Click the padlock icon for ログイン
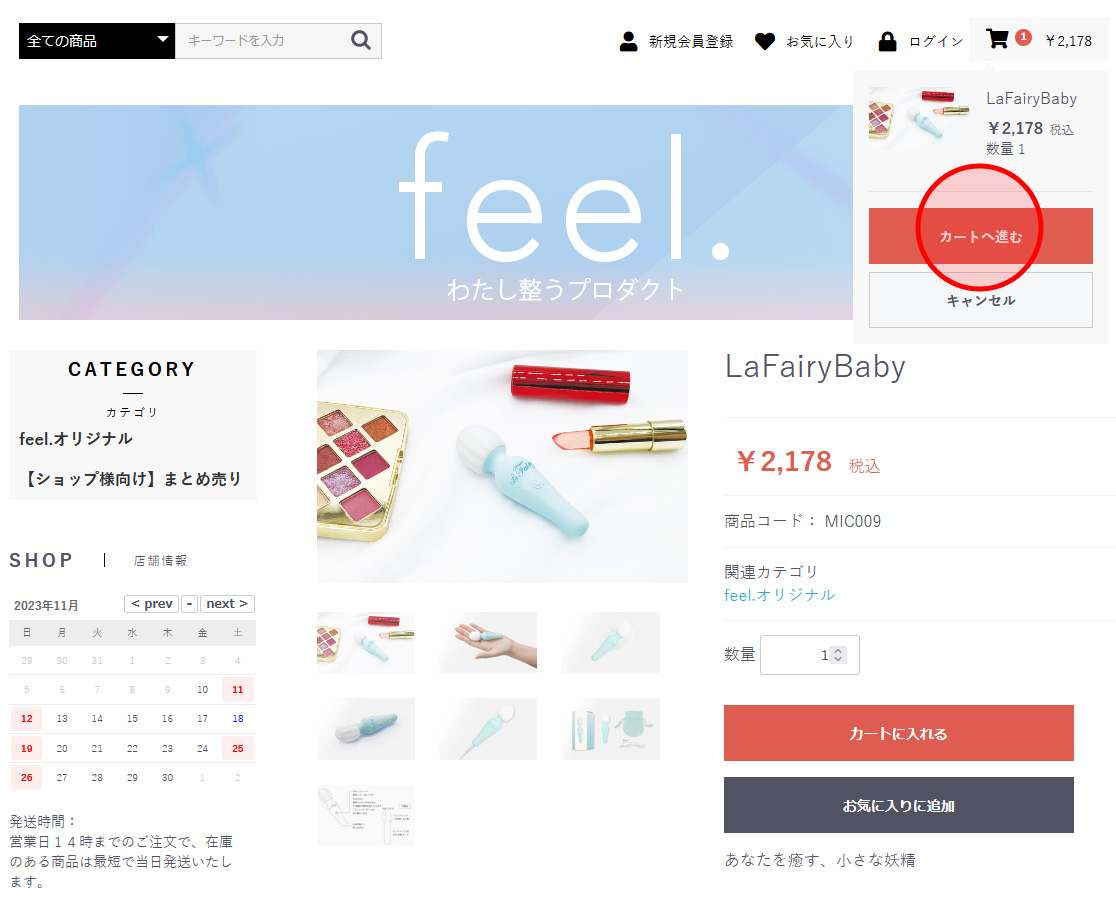Screen dimensions: 1116x917 point(888,41)
